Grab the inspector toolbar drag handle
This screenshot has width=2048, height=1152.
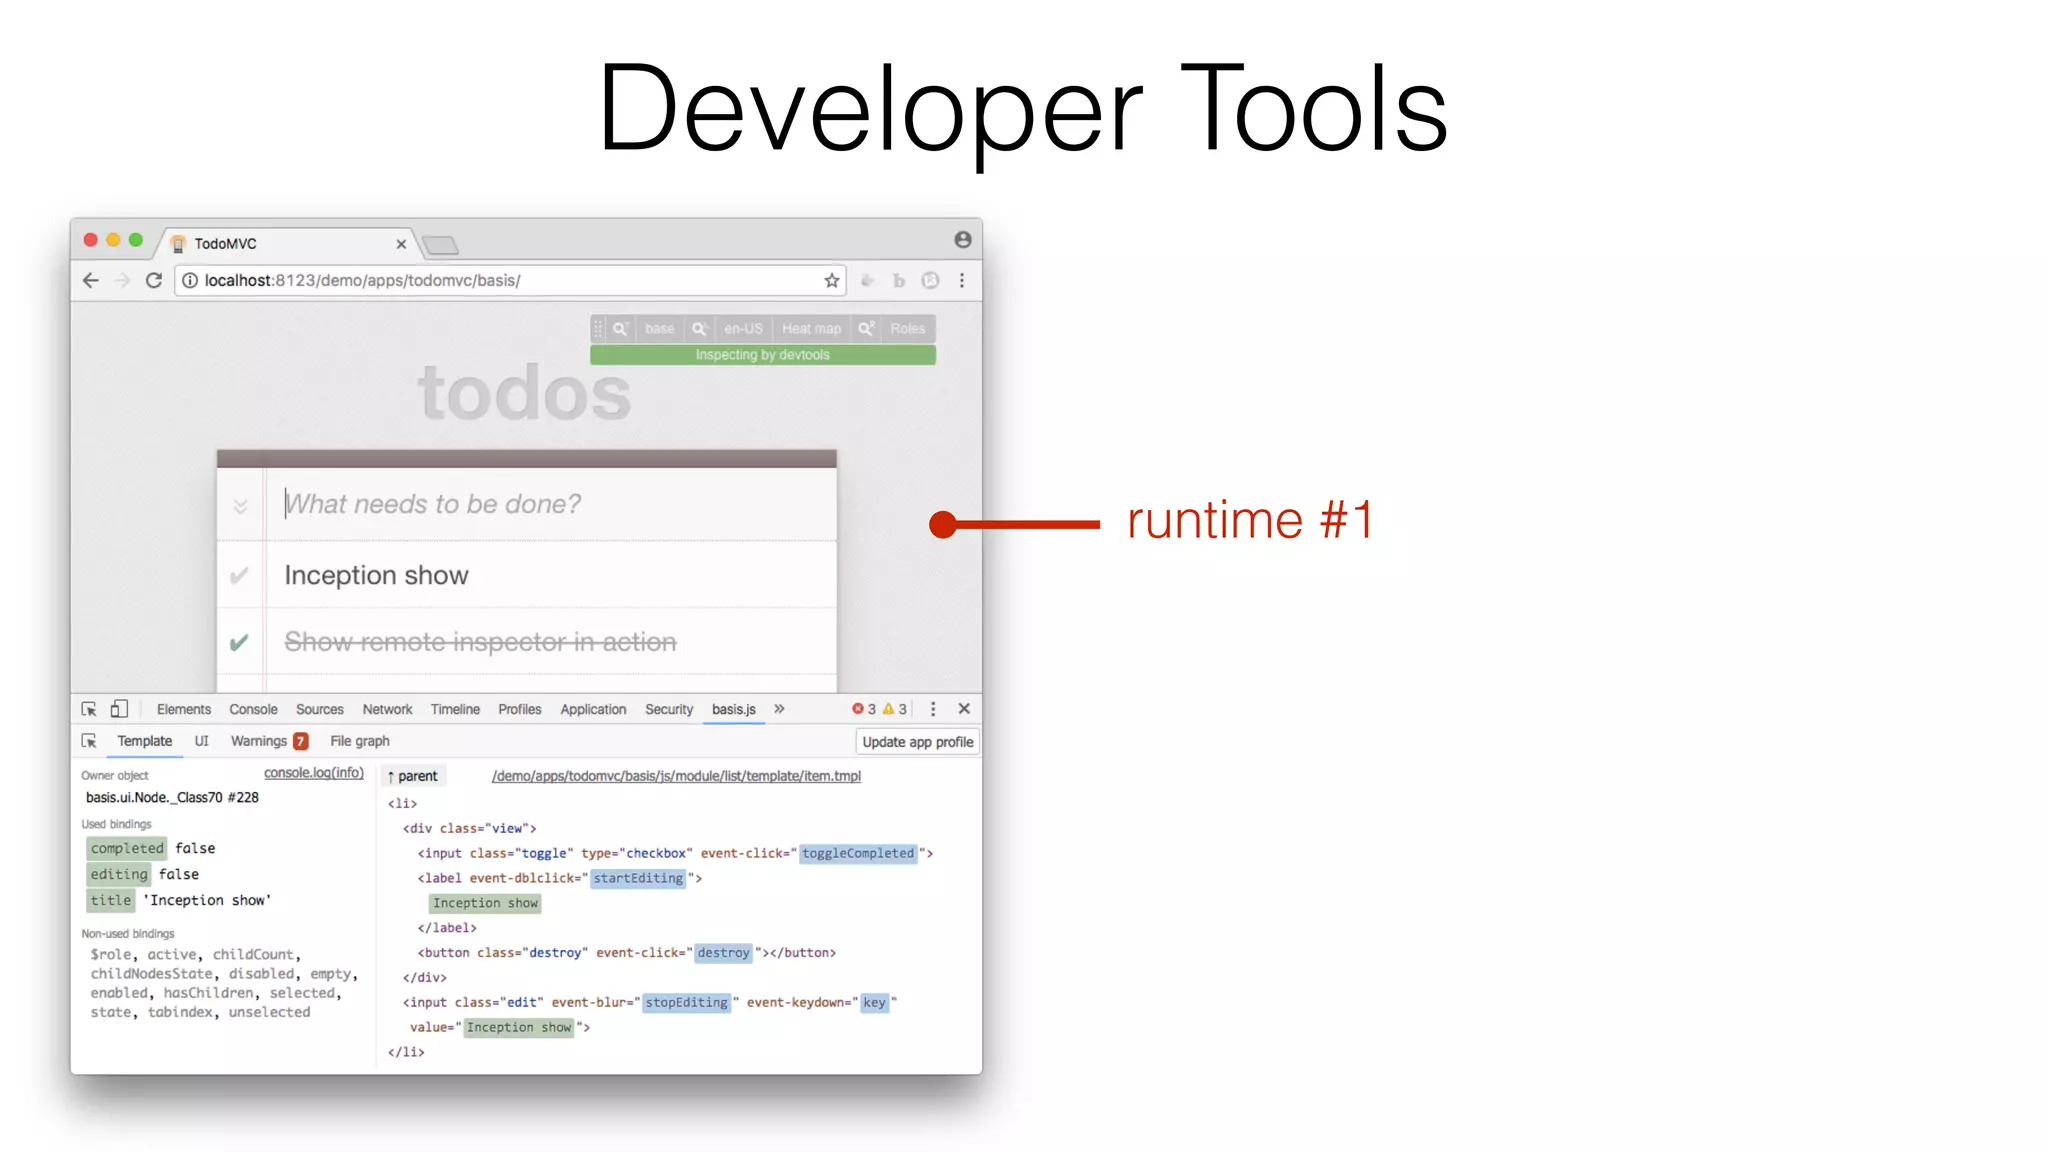[x=598, y=329]
